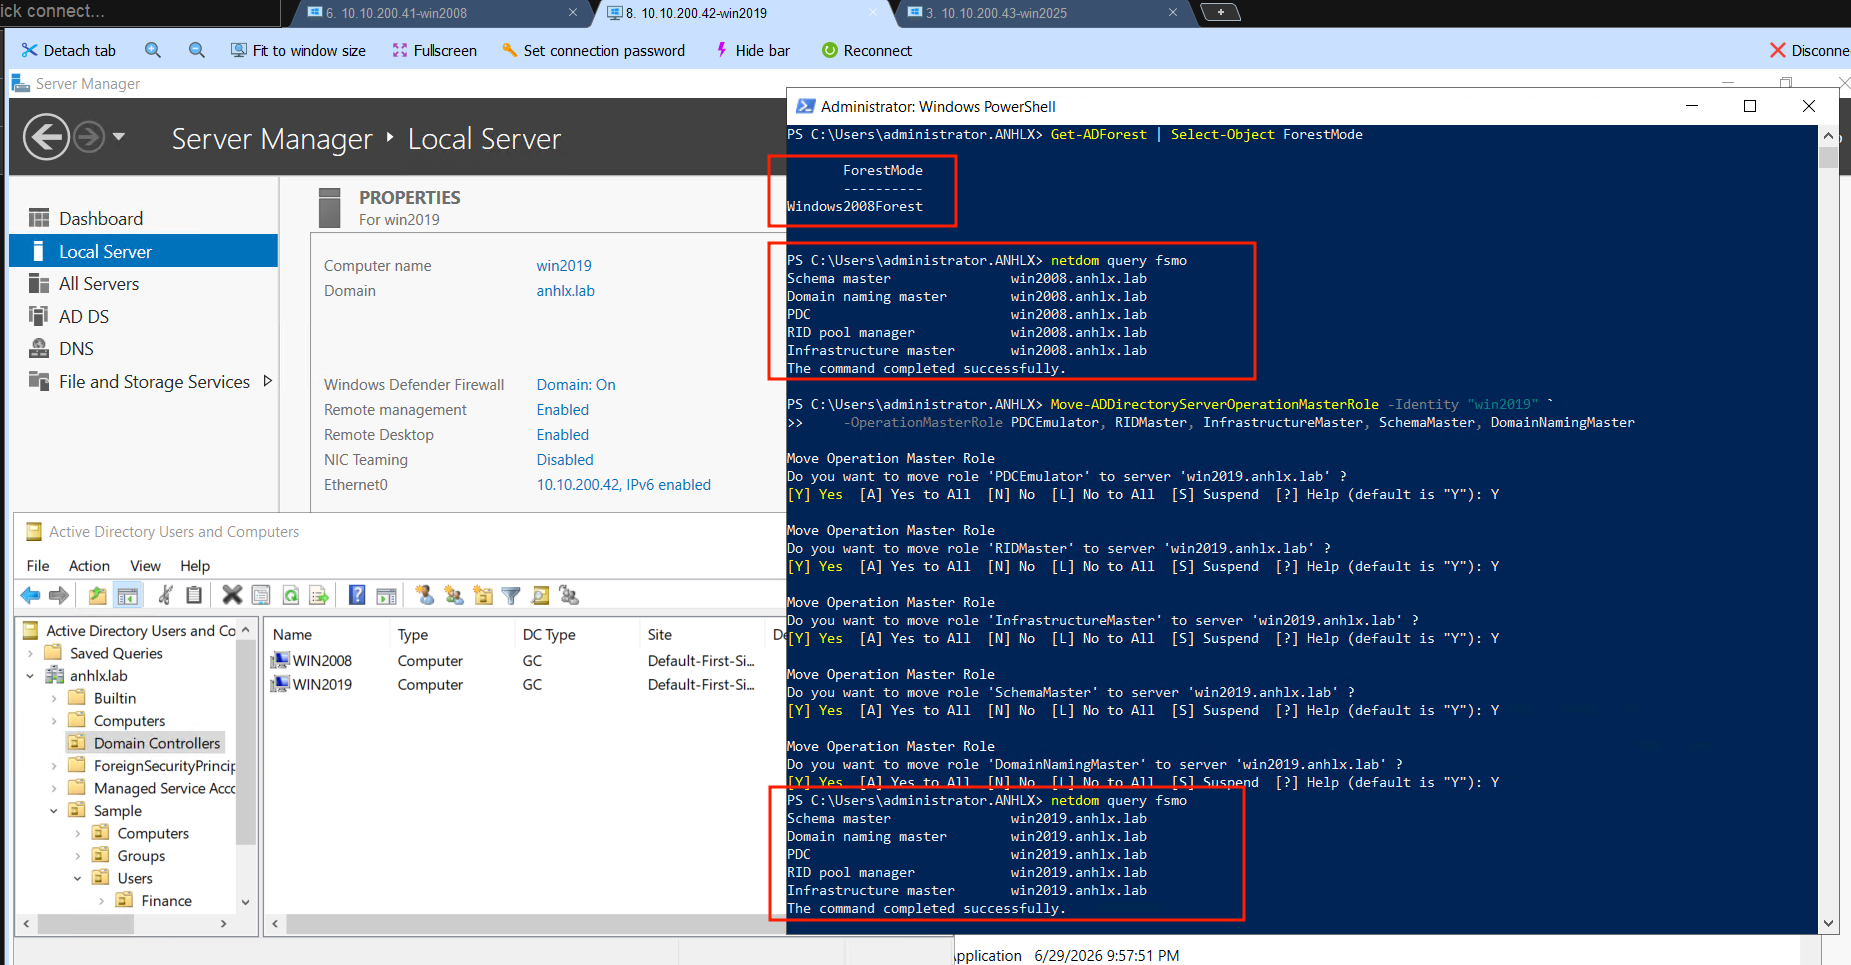The image size is (1851, 965).
Task: Click Fit to window size
Action: pyautogui.click(x=298, y=50)
